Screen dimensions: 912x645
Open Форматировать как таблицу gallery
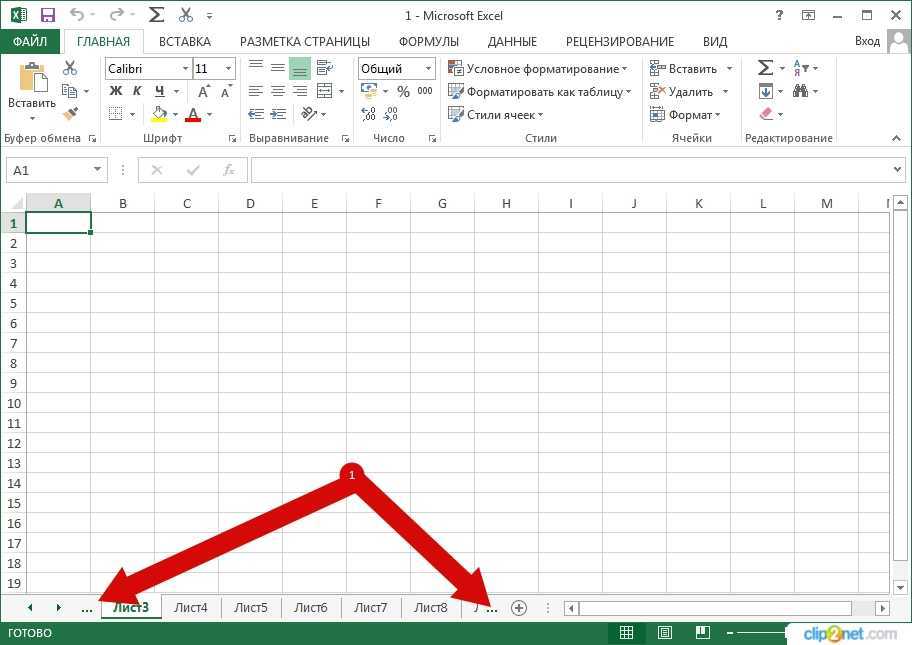539,92
